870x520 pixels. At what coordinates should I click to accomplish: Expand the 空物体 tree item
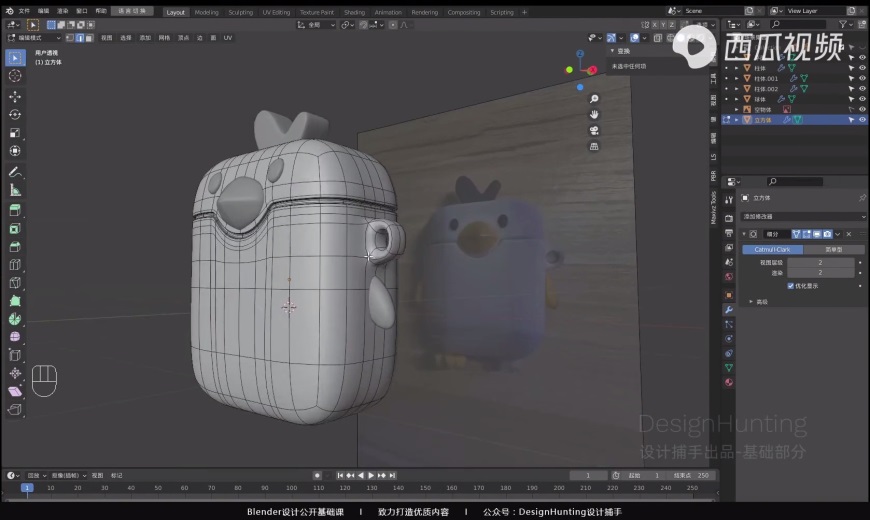pyautogui.click(x=737, y=109)
